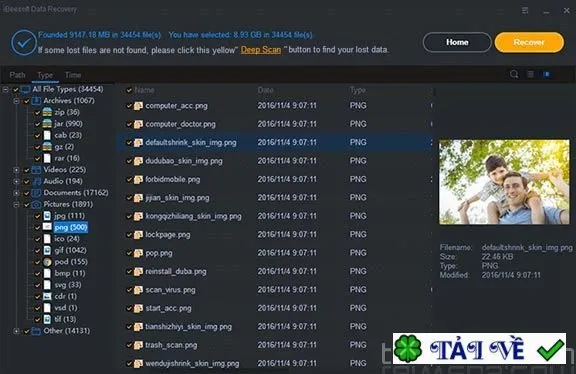Image resolution: width=576 pixels, height=374 pixels.
Task: Select the tianshizhiyi_skin_img.png file row
Action: click(x=274, y=327)
